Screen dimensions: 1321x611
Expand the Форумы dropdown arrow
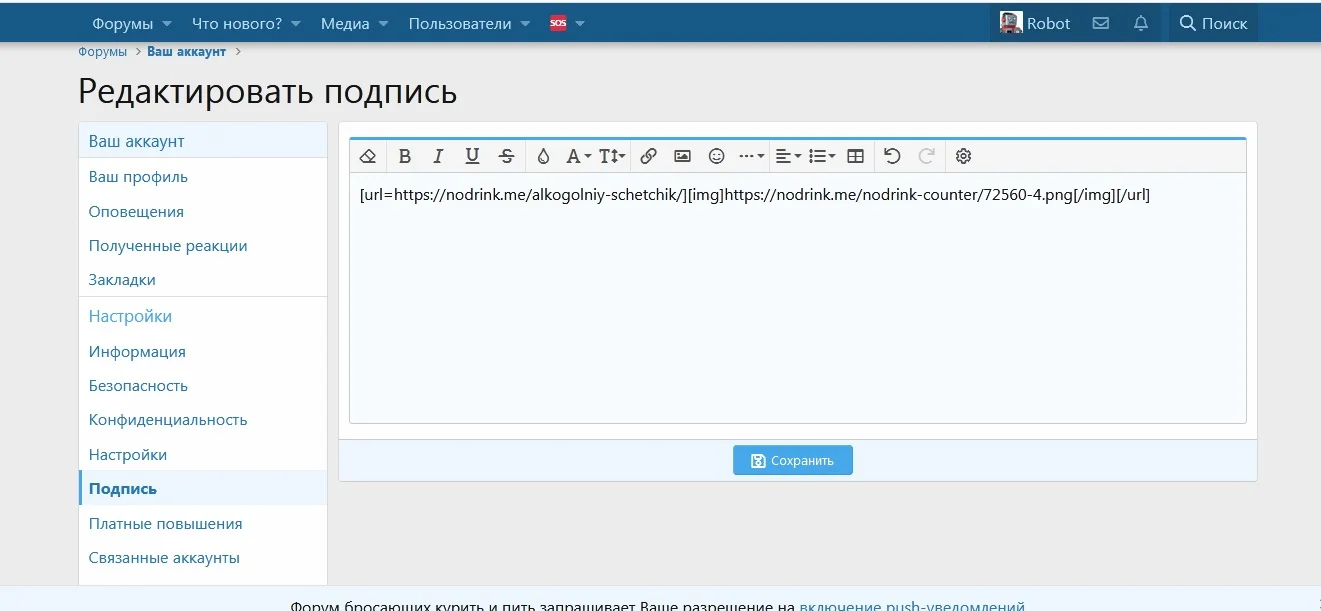(x=167, y=23)
